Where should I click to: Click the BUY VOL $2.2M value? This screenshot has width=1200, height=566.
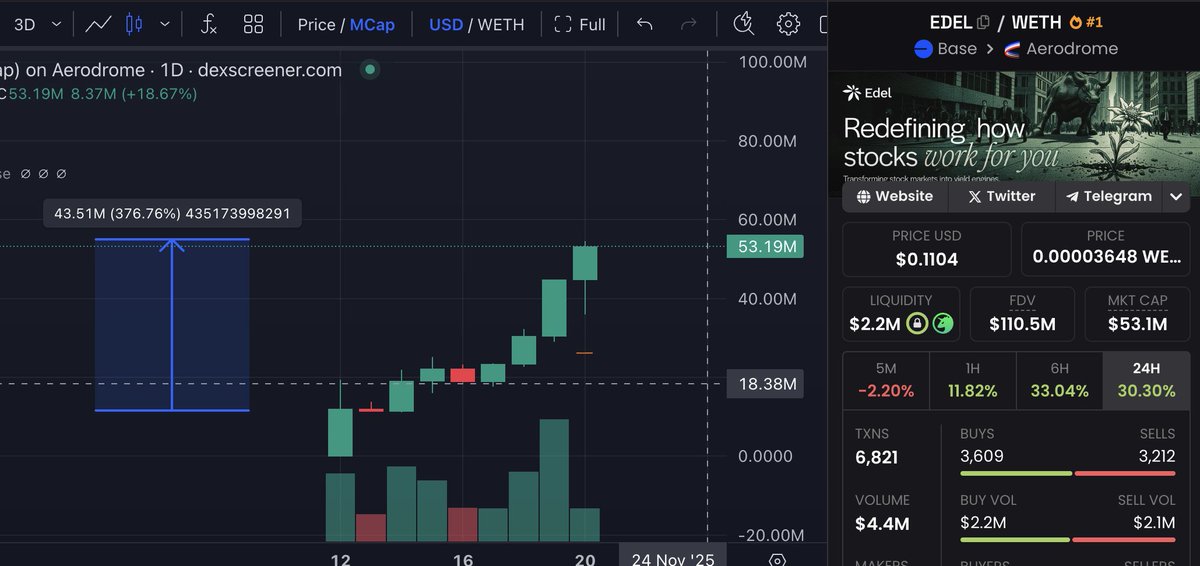(983, 522)
